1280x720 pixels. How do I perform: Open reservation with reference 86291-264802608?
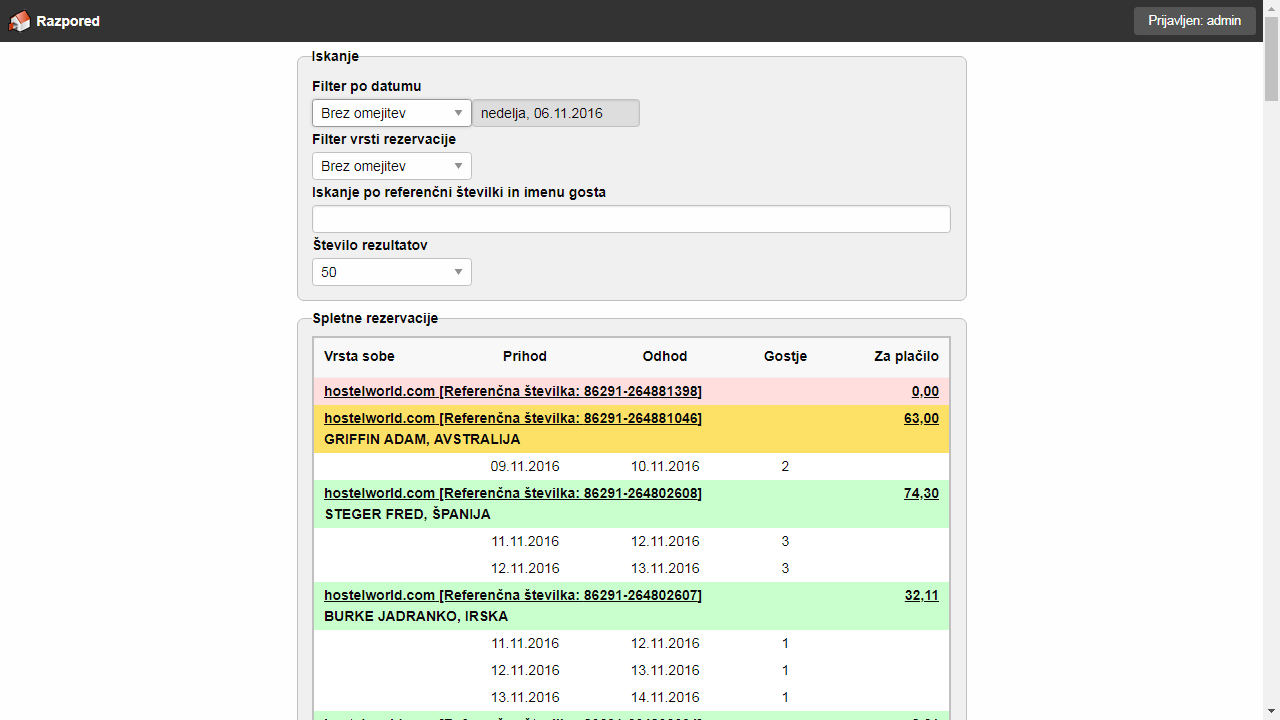512,493
